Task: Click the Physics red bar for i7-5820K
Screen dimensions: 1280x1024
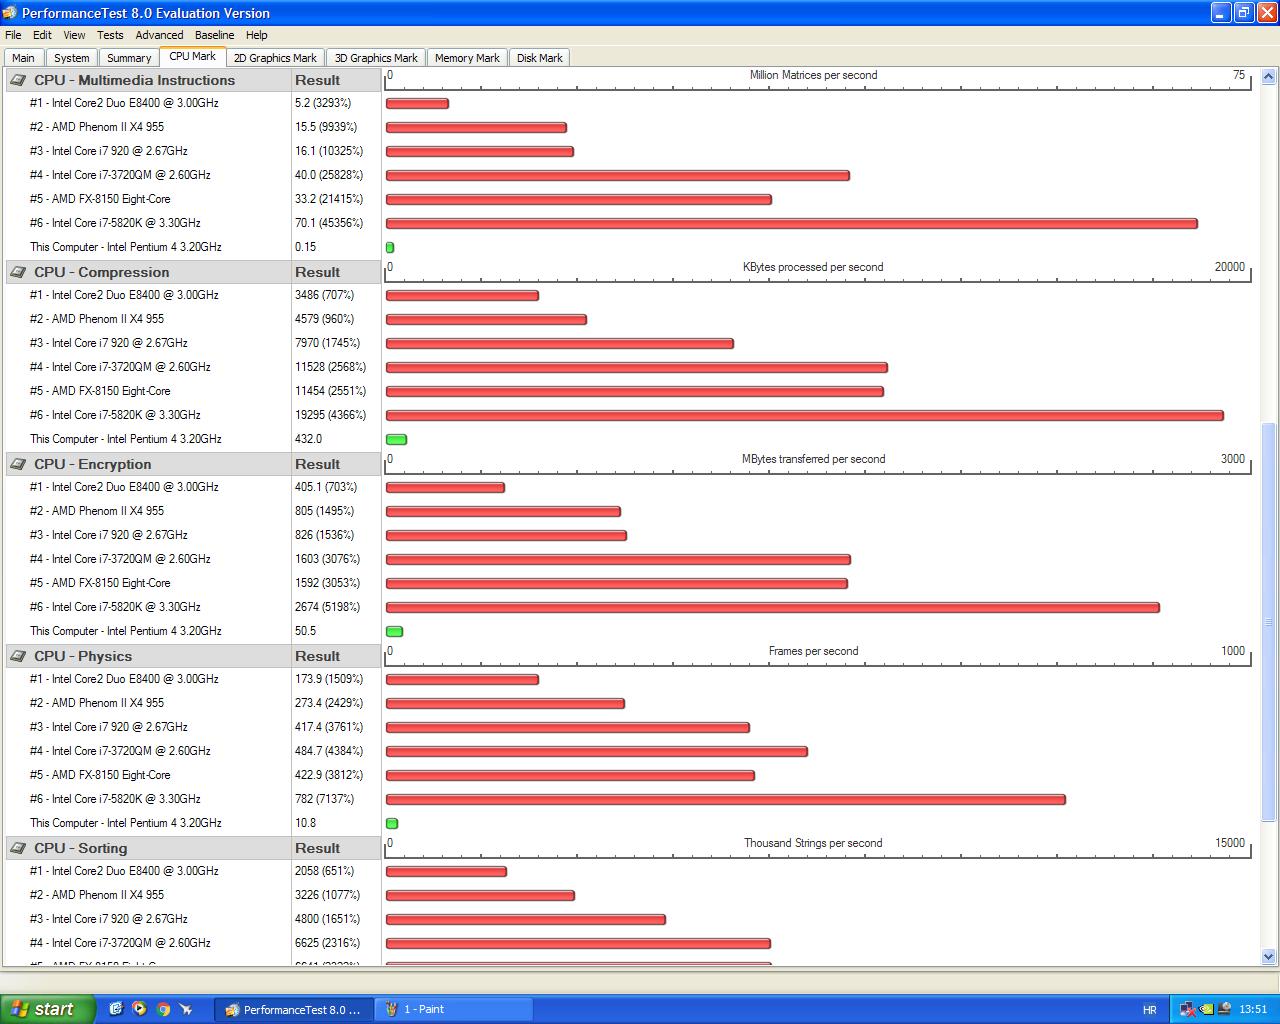Action: coord(726,800)
